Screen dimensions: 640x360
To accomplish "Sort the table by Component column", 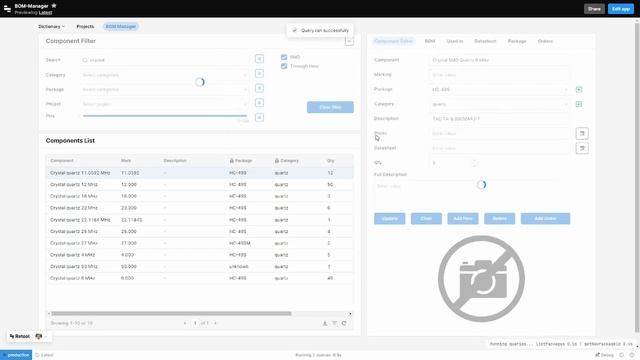I will point(62,161).
